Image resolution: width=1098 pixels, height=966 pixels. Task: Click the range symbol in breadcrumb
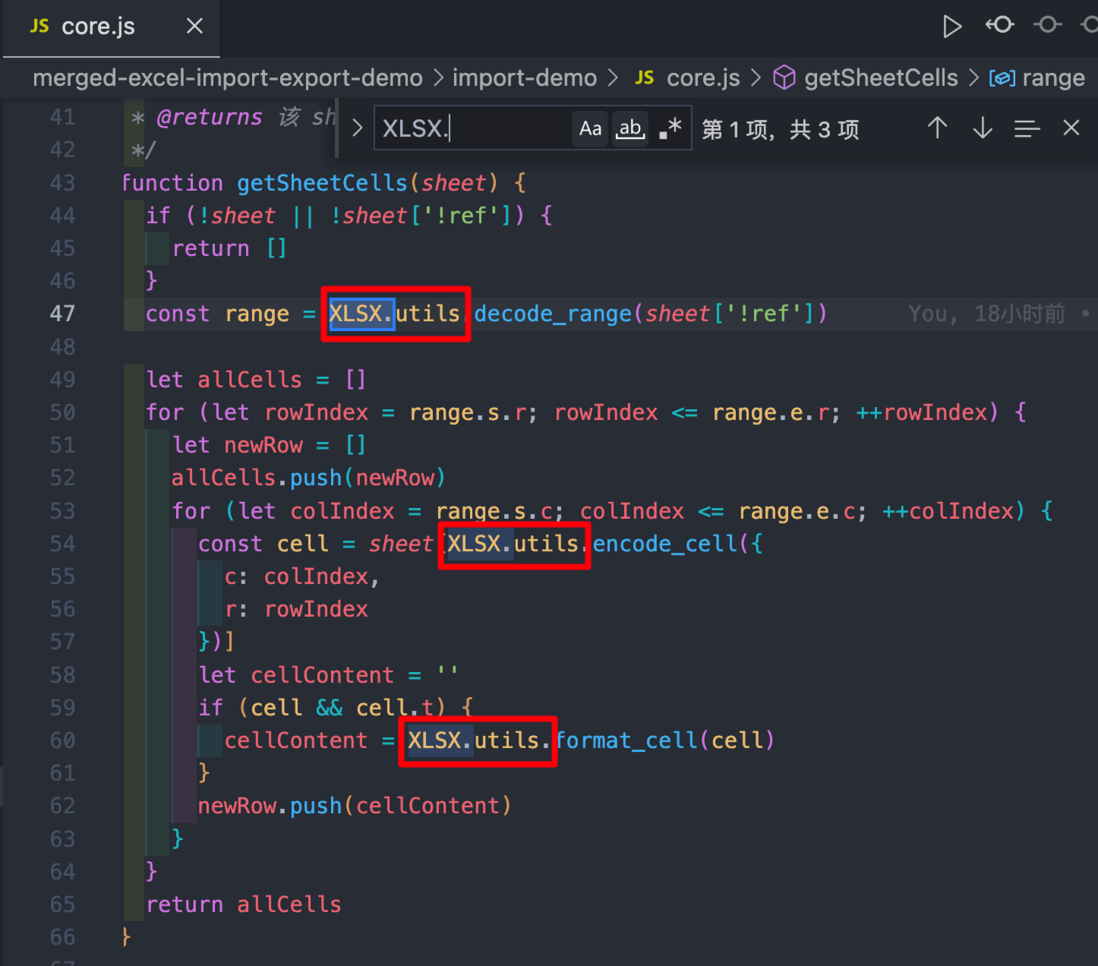tap(1037, 78)
